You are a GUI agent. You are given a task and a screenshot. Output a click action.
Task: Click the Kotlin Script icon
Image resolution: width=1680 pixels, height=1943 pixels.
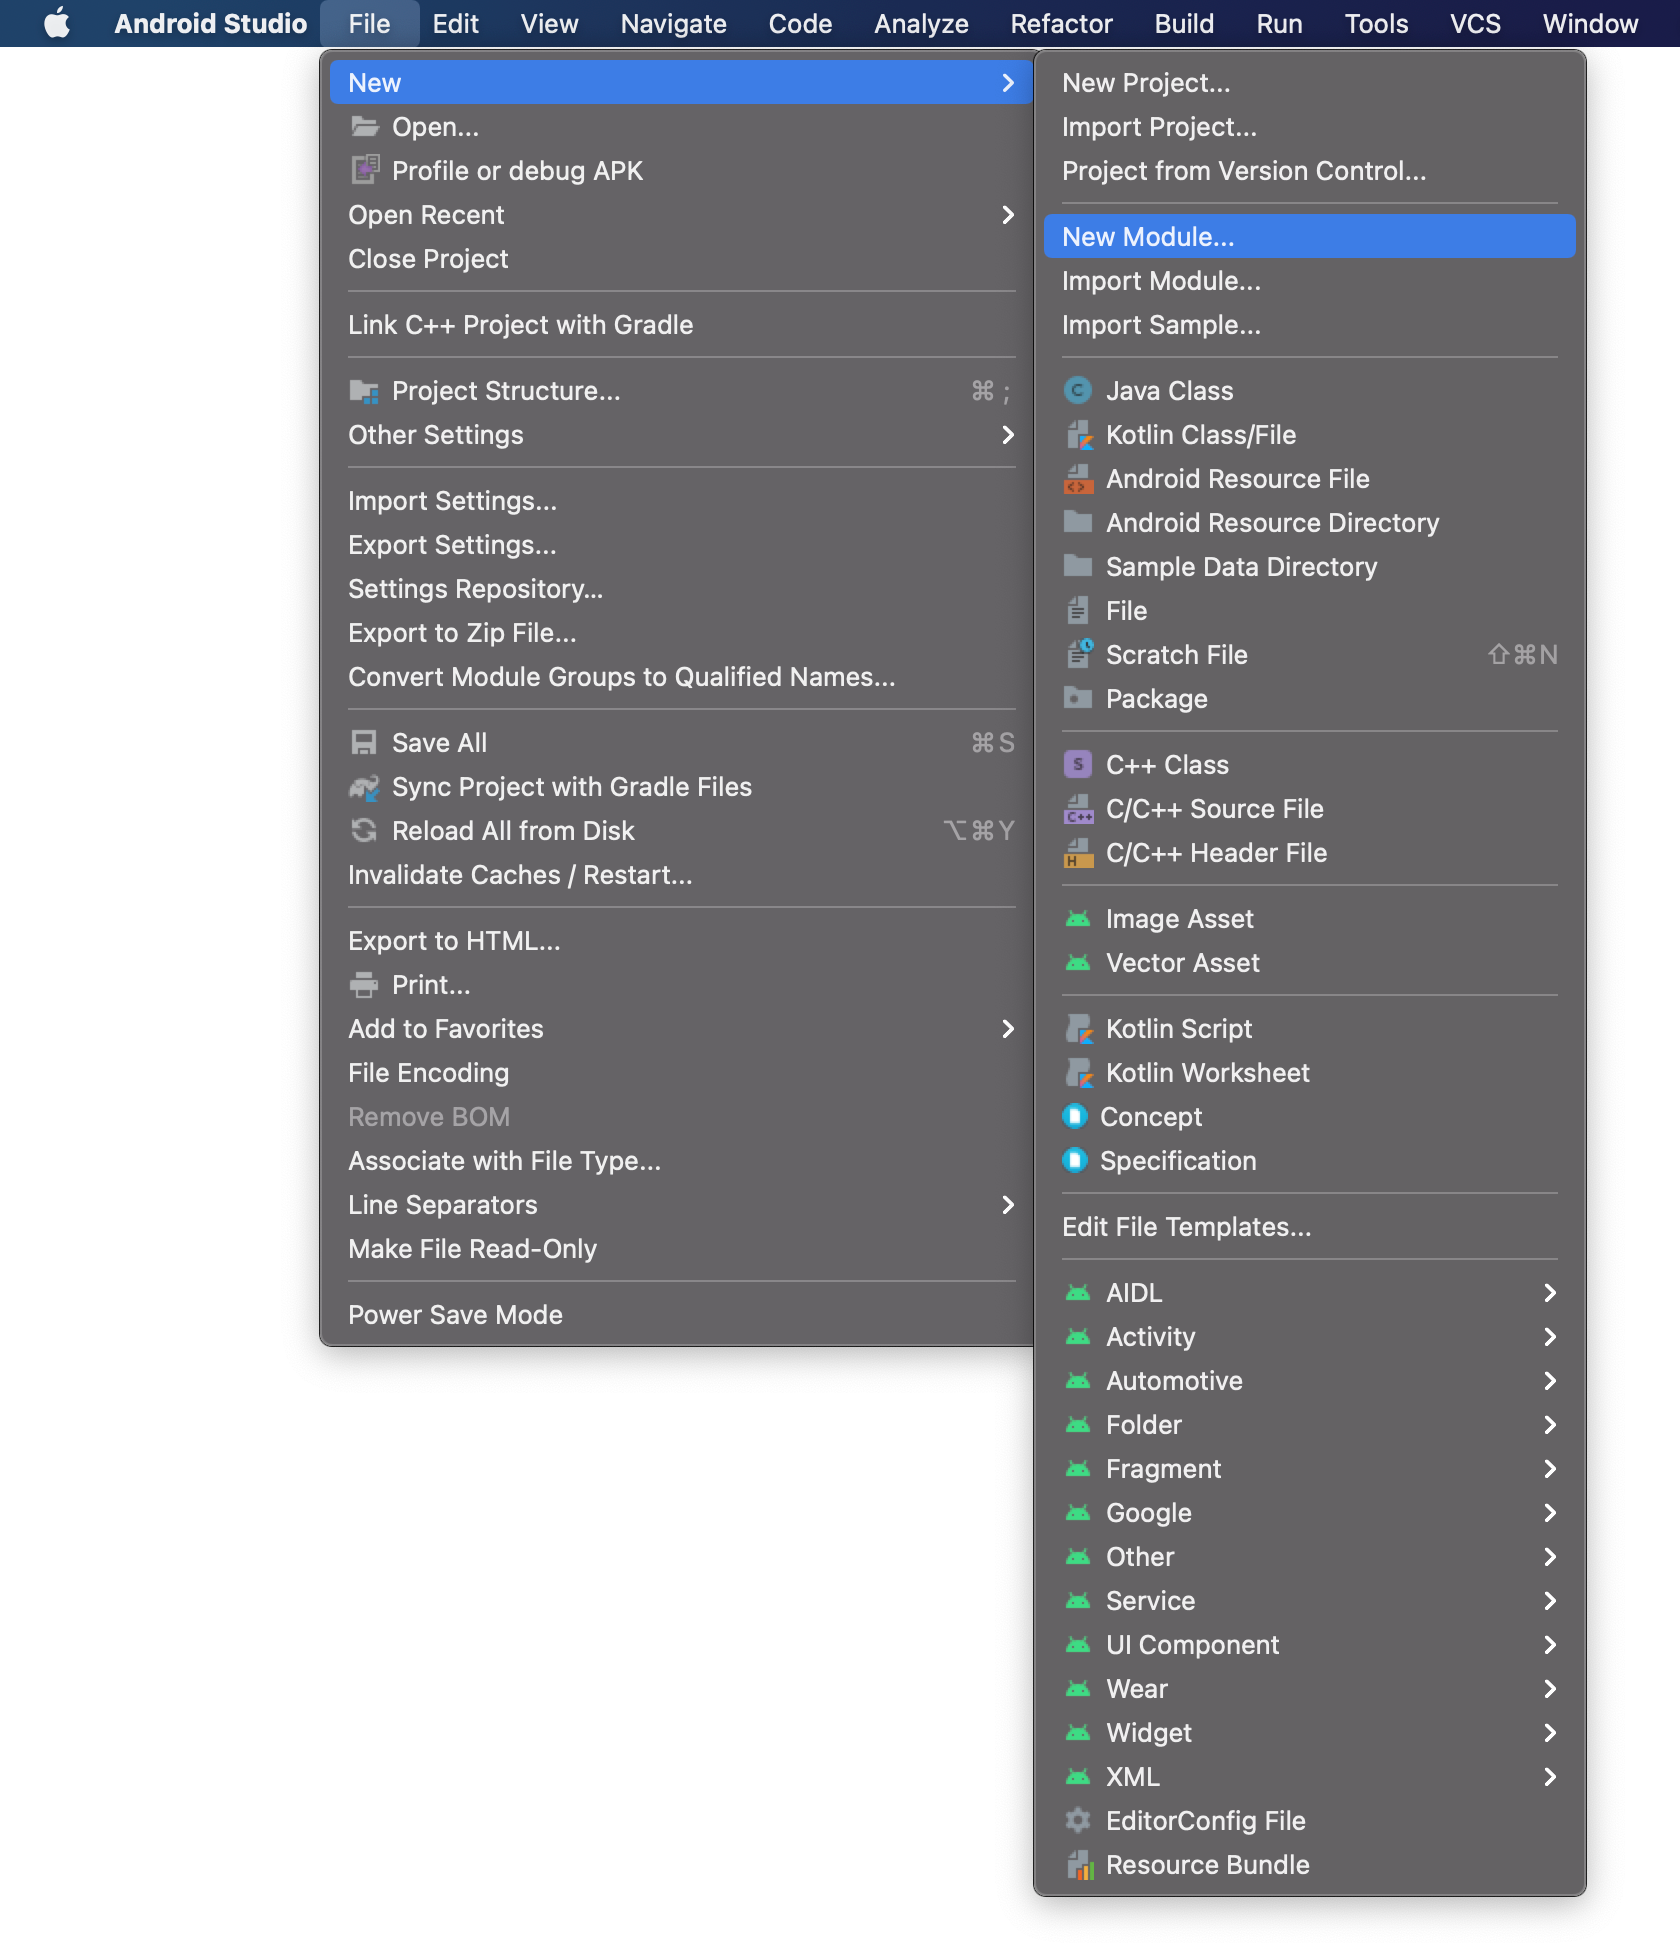pos(1079,1029)
